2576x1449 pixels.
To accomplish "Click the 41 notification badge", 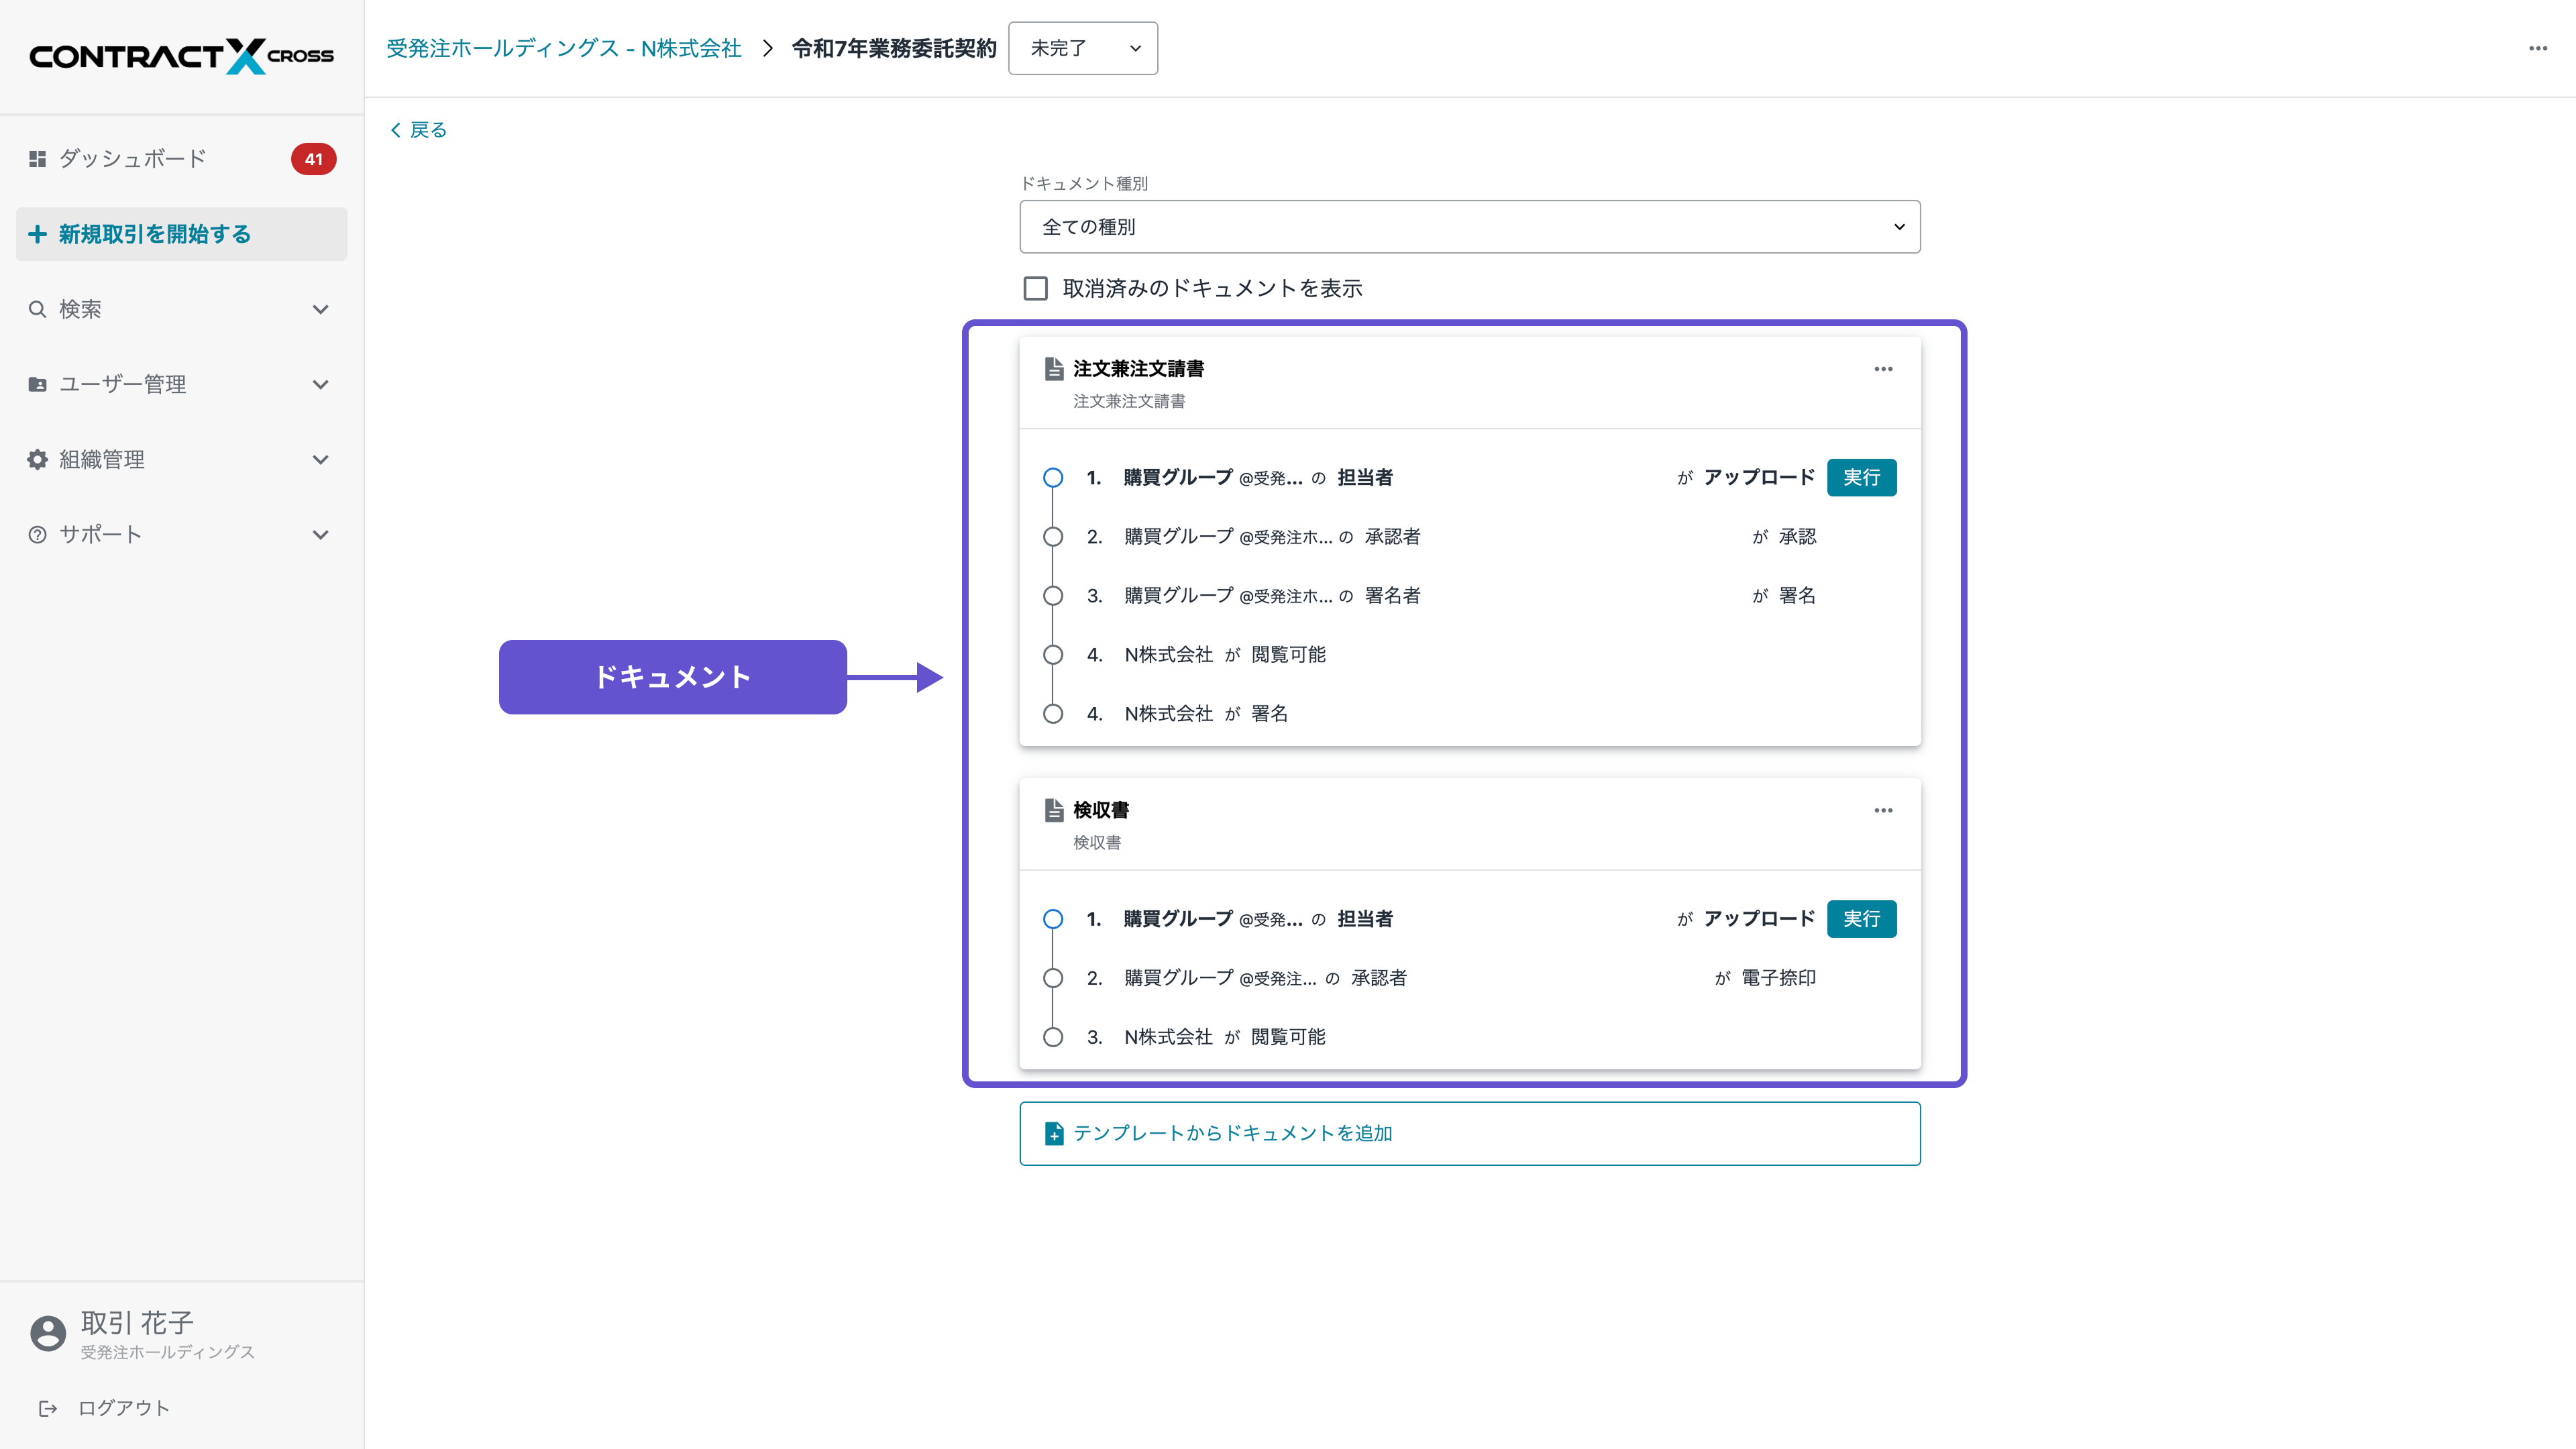I will [313, 159].
